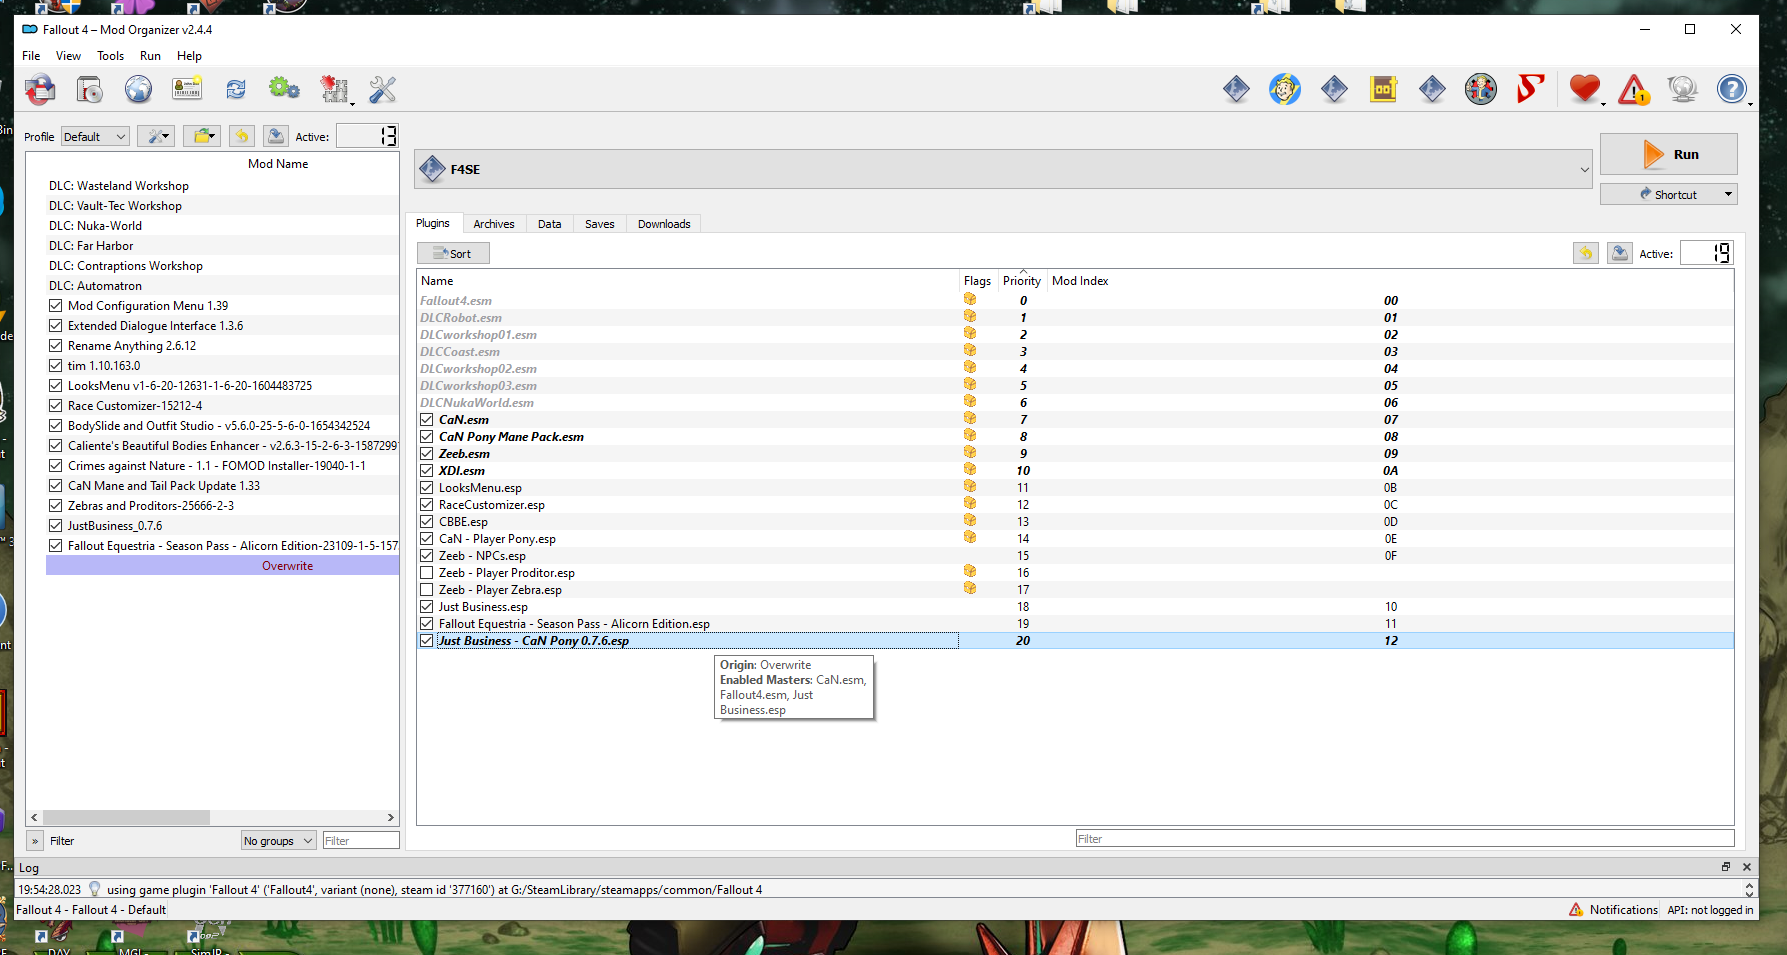
Task: Expand the F4SE executable dropdown
Action: (x=1003, y=170)
